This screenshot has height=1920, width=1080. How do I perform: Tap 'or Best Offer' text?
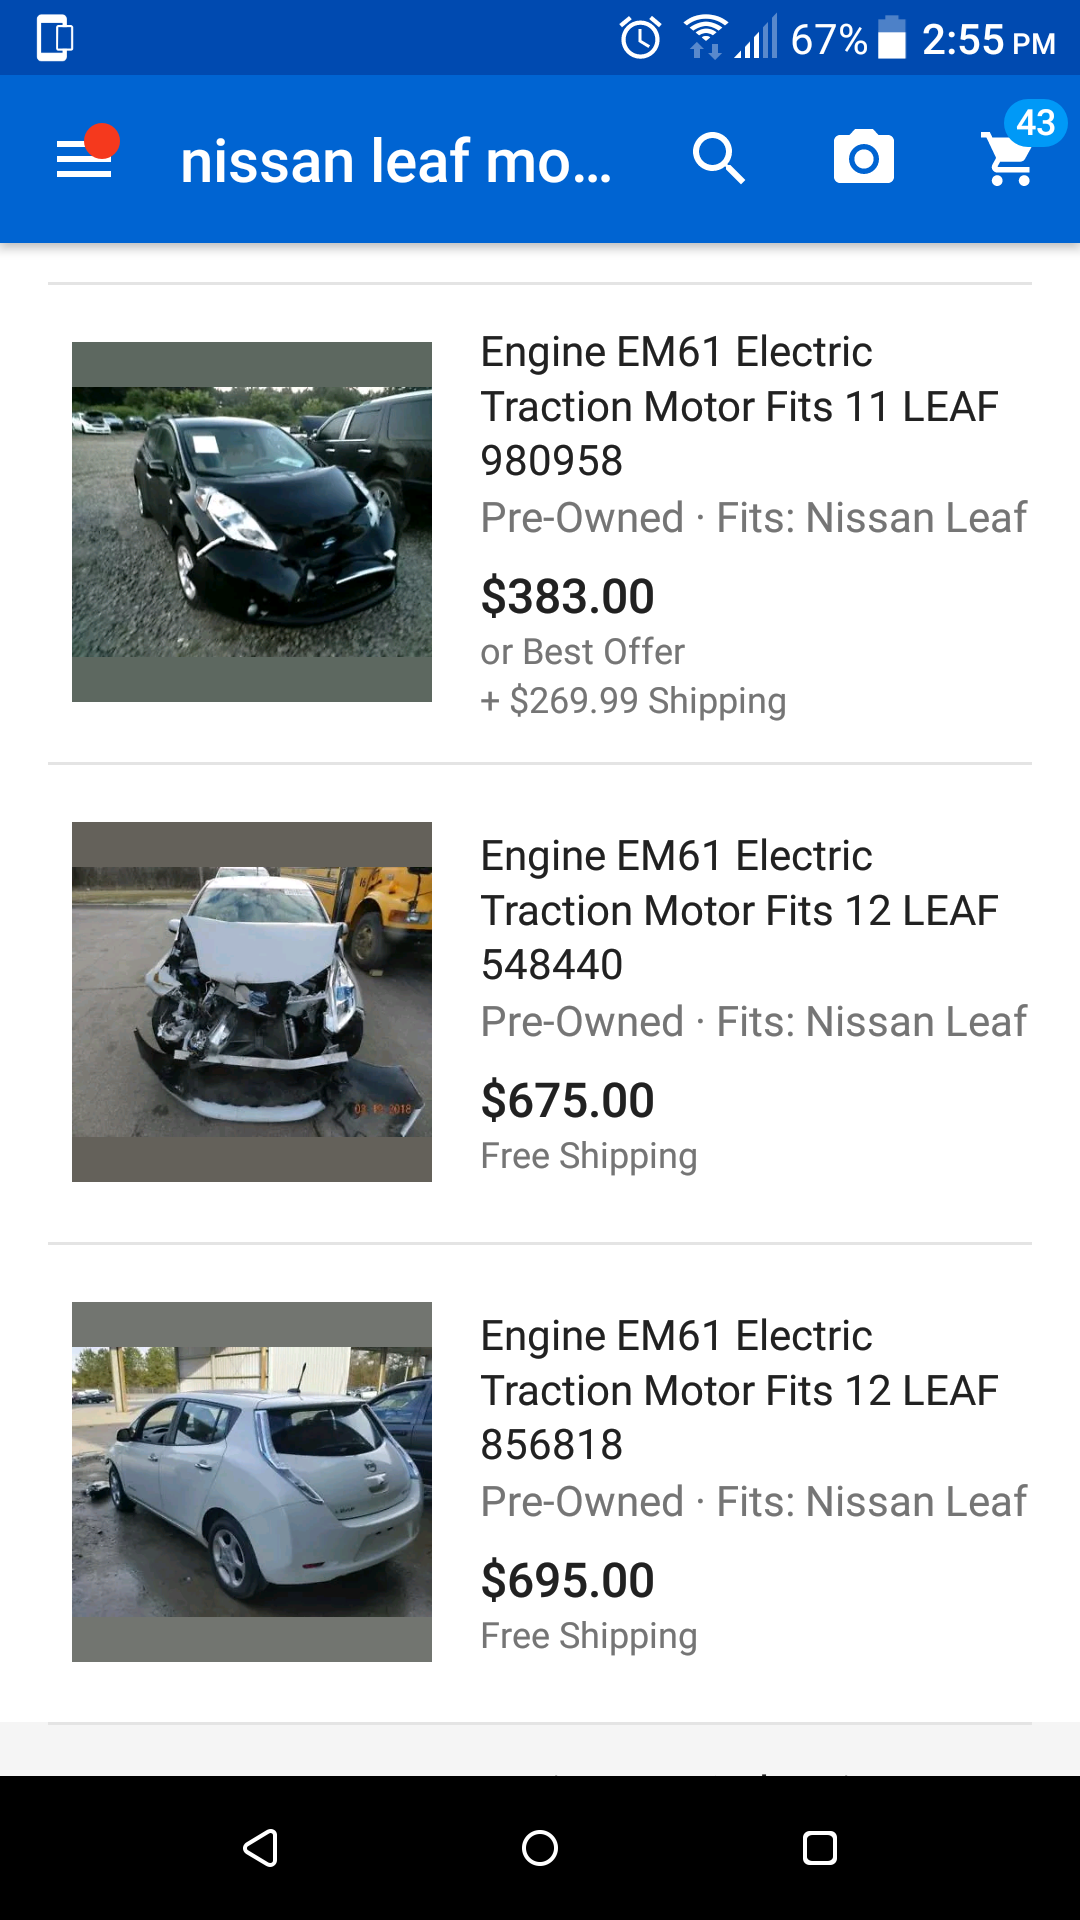(x=582, y=652)
